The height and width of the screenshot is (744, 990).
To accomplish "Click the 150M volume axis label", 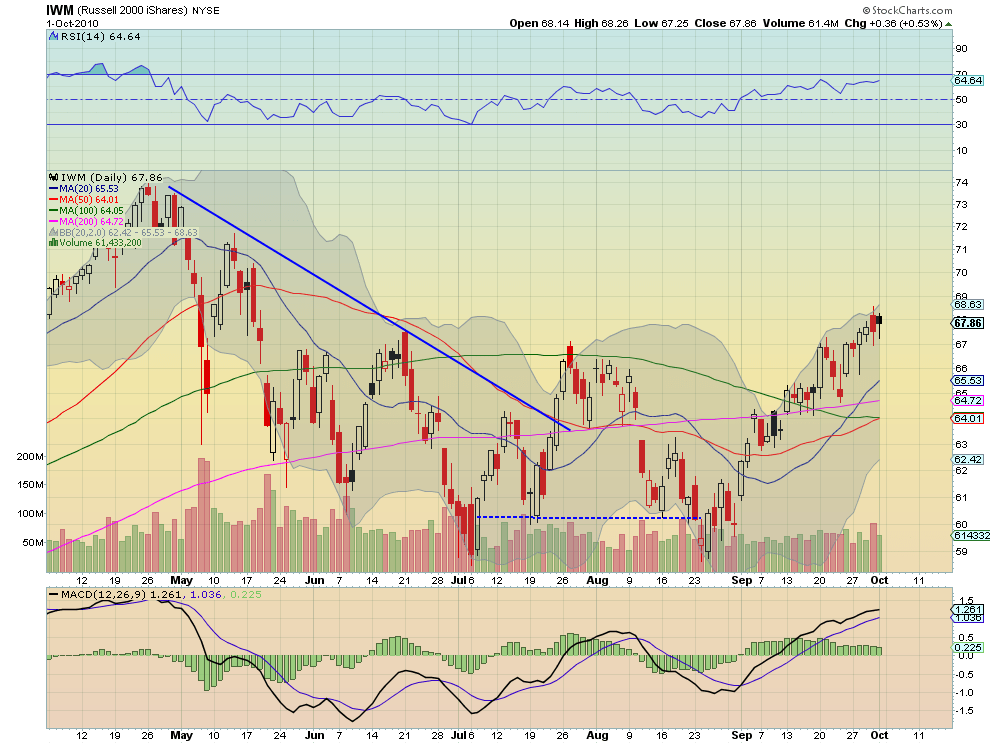I will pyautogui.click(x=29, y=485).
